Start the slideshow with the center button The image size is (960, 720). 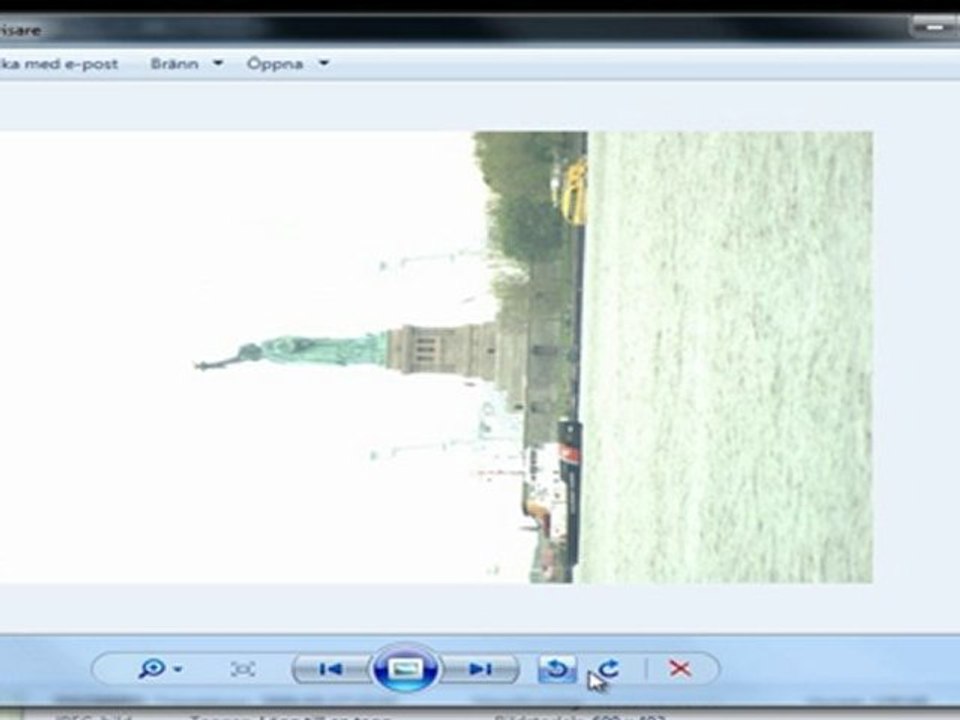pyautogui.click(x=405, y=668)
